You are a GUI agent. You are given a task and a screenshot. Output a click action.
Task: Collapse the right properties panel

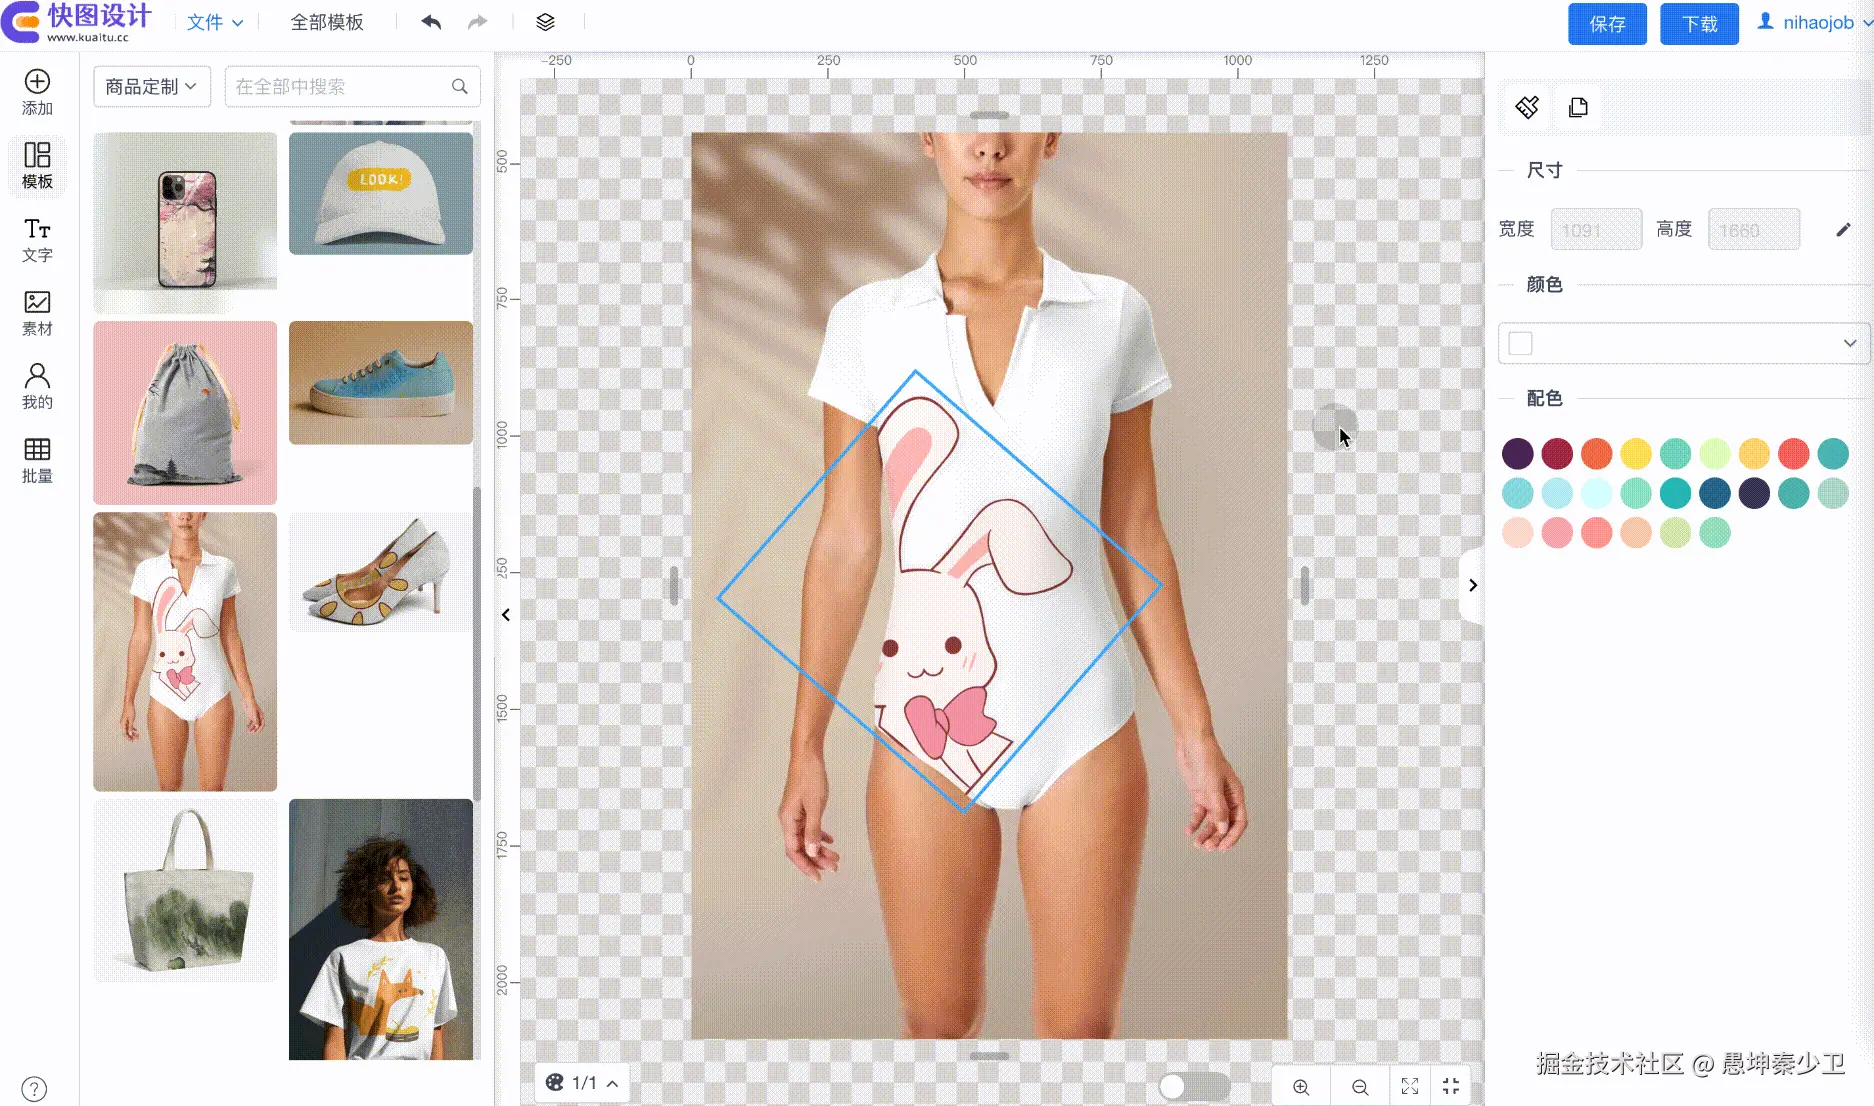(1472, 586)
